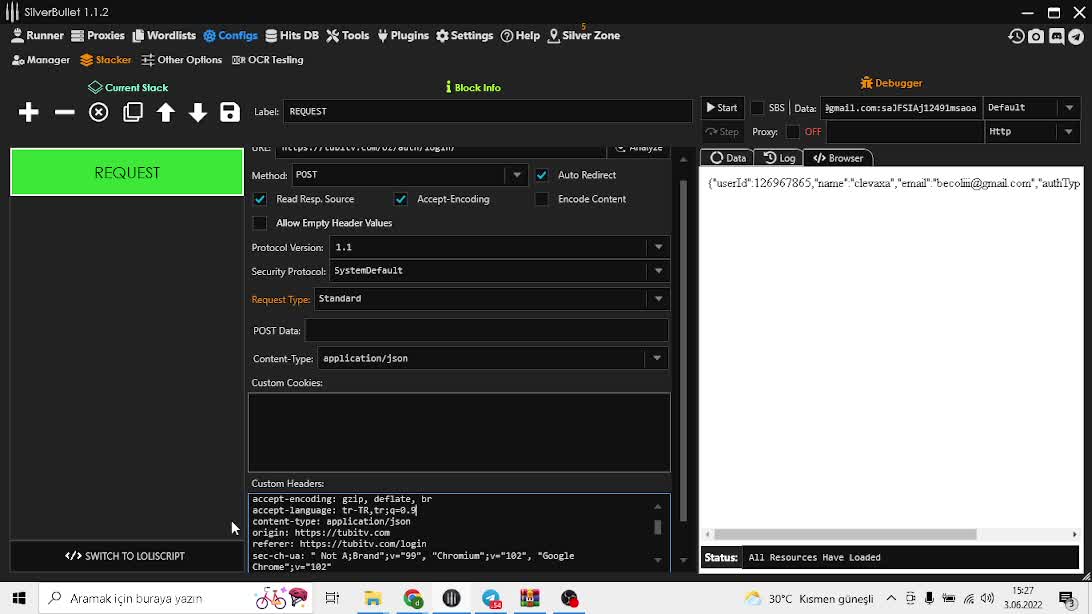Add a new block with the plus icon

click(x=28, y=112)
